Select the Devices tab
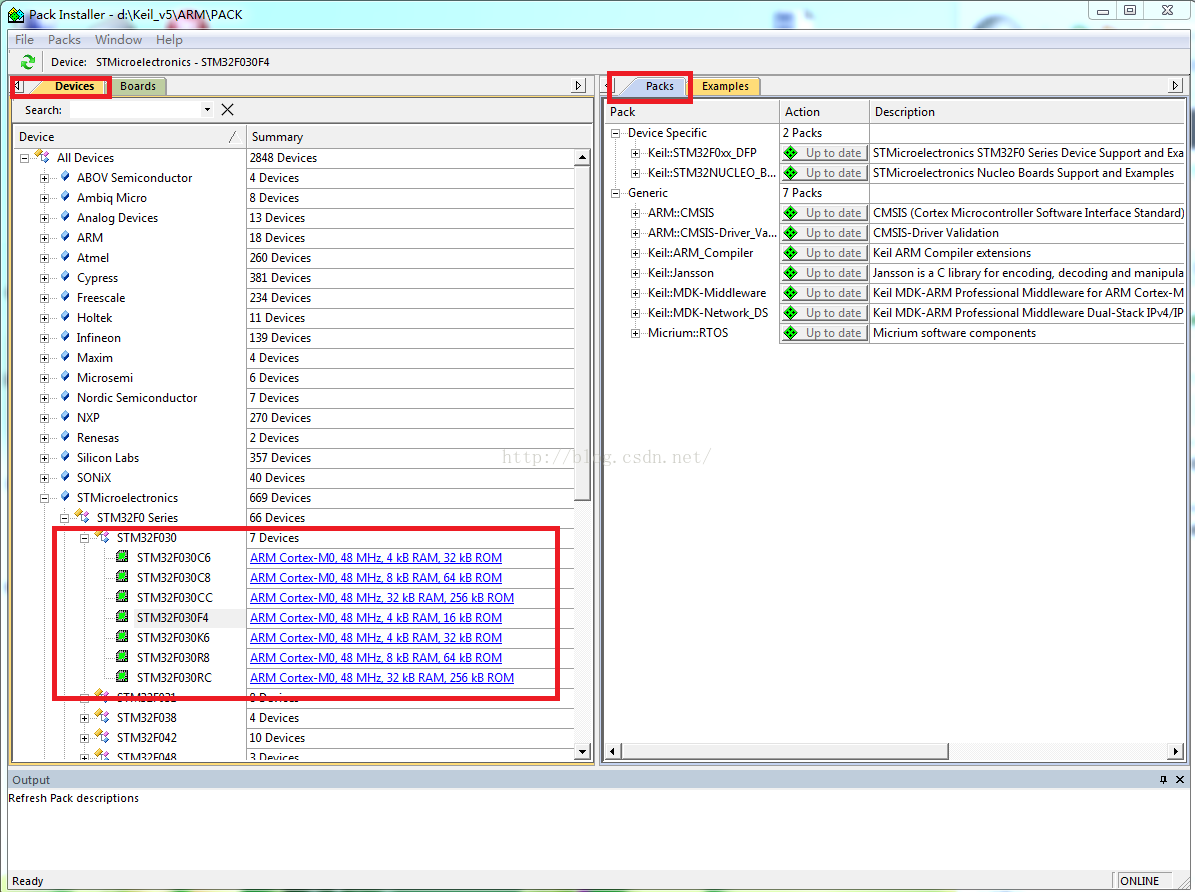1195x892 pixels. point(74,86)
